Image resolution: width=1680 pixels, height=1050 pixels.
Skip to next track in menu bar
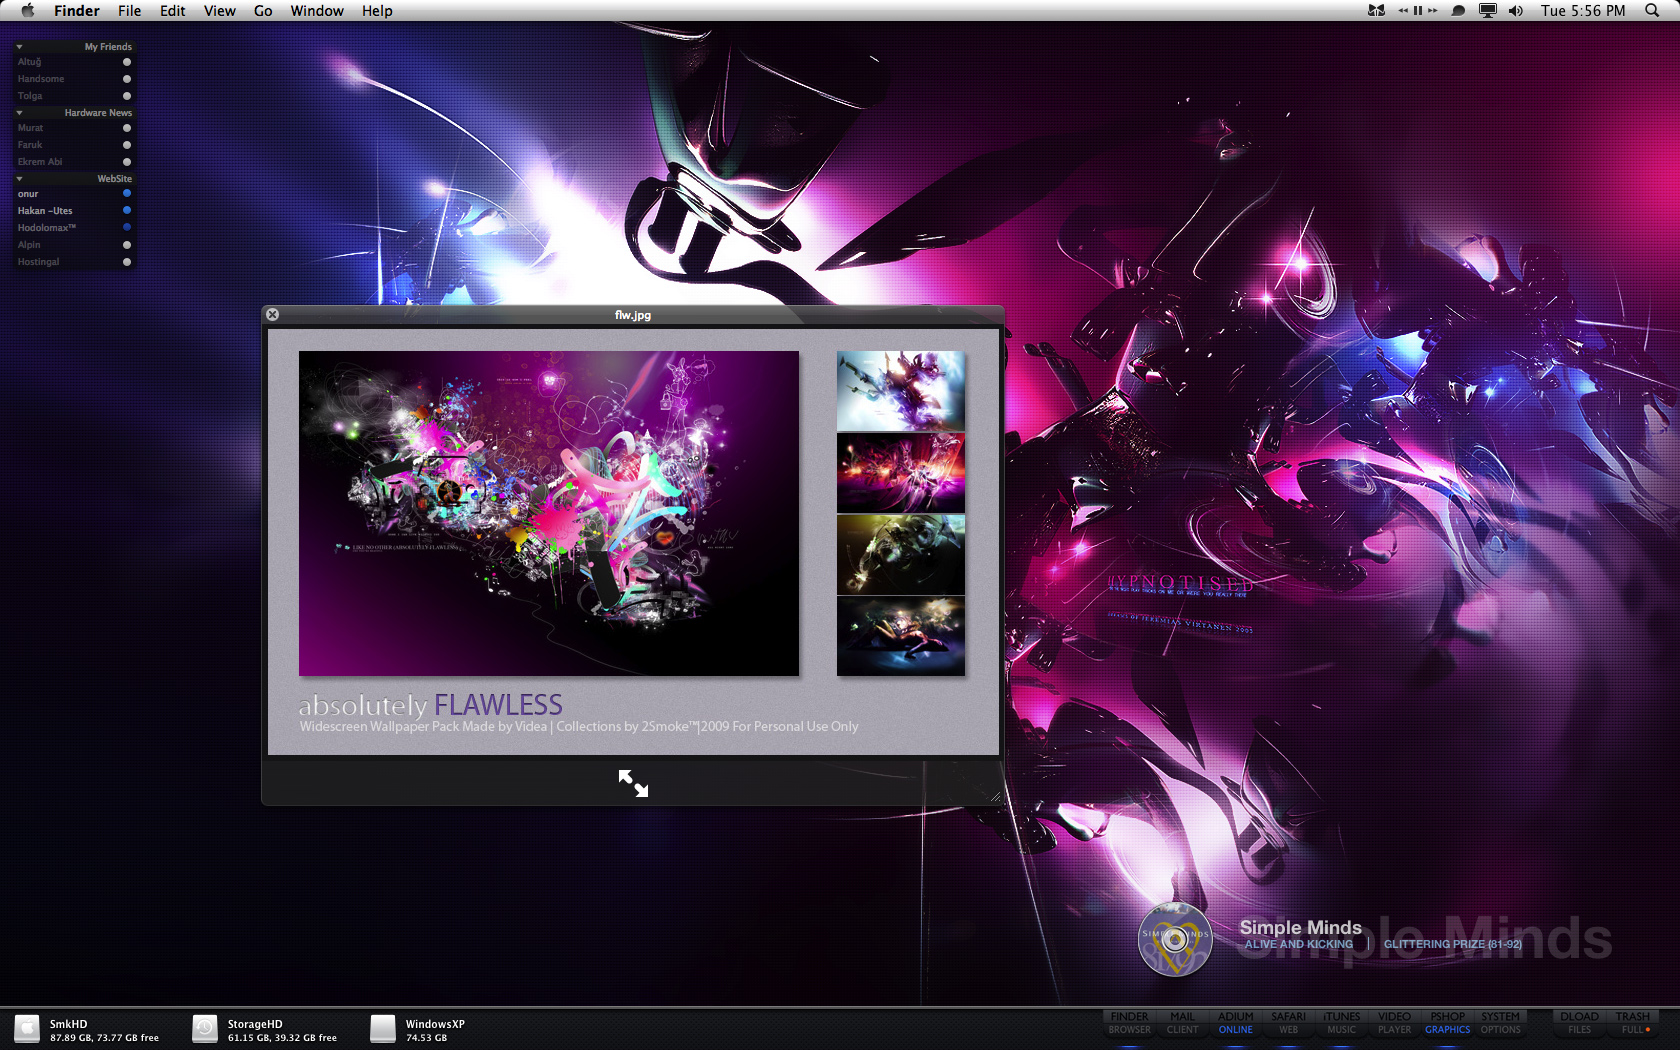click(x=1432, y=10)
